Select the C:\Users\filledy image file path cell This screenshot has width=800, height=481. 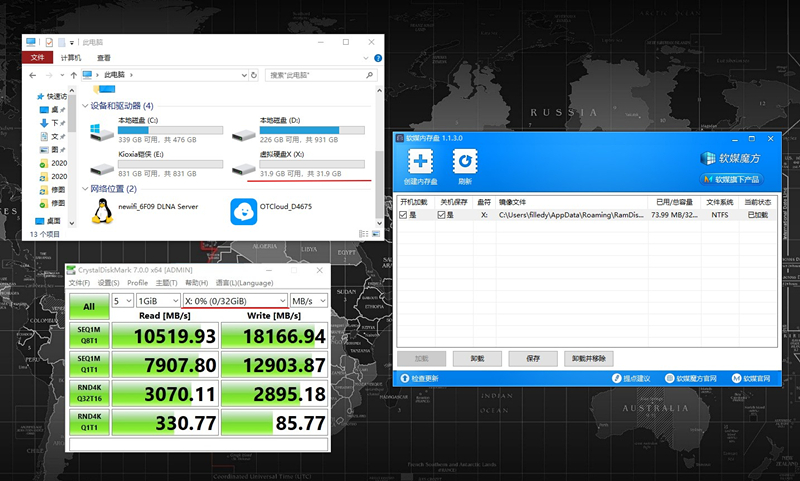coord(571,215)
